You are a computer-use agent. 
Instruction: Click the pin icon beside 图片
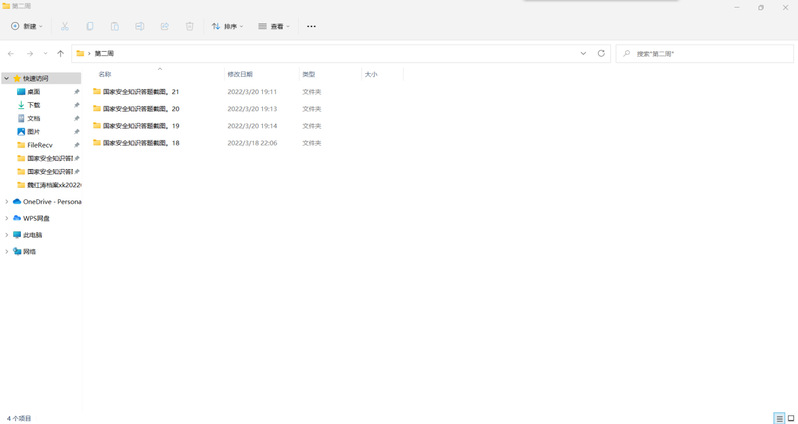coord(77,131)
